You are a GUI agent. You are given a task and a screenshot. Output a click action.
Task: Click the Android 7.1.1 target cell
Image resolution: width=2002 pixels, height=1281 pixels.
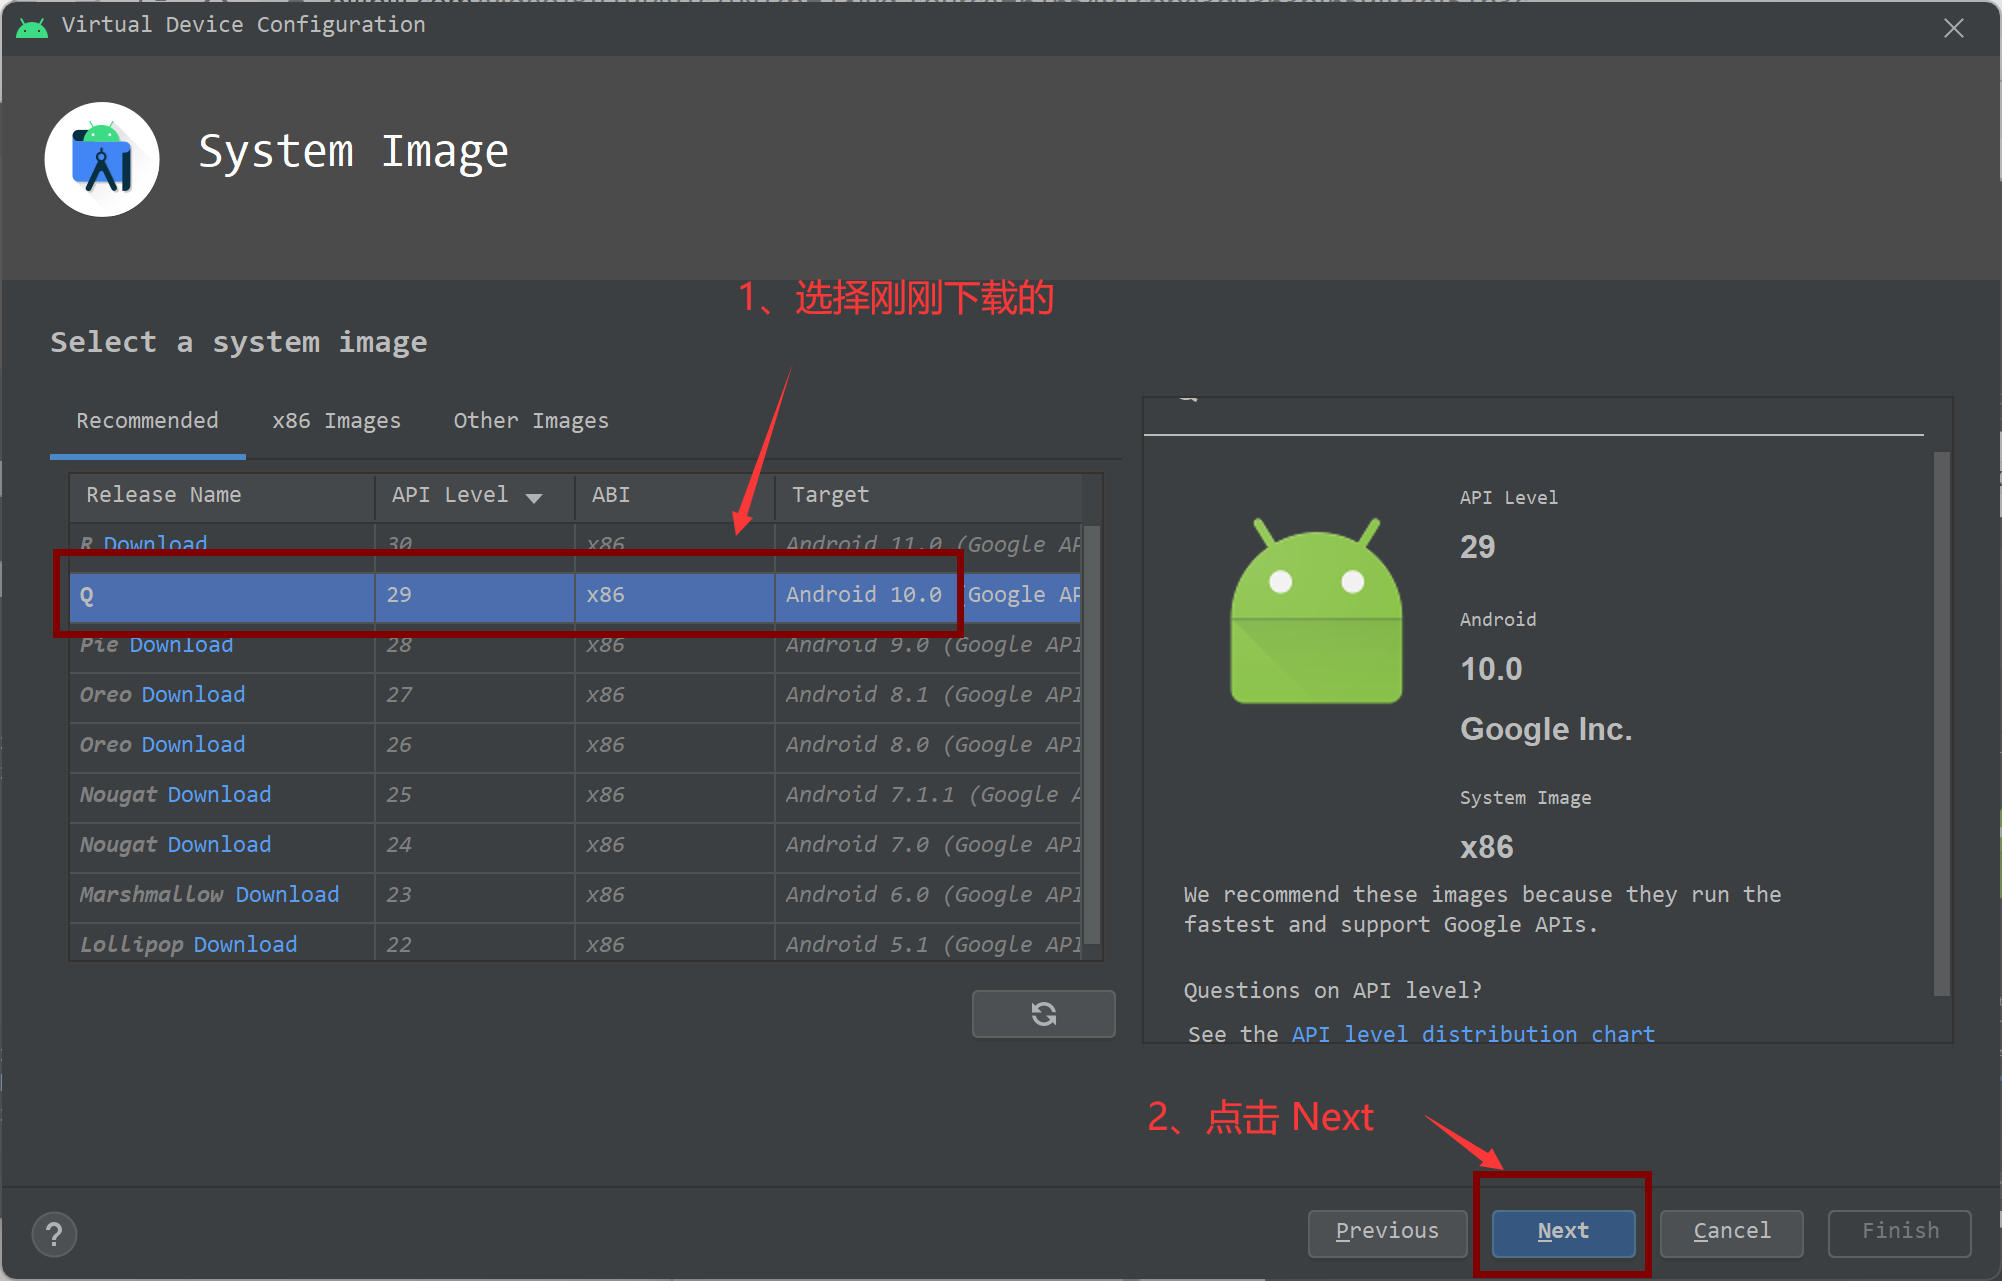coord(928,796)
